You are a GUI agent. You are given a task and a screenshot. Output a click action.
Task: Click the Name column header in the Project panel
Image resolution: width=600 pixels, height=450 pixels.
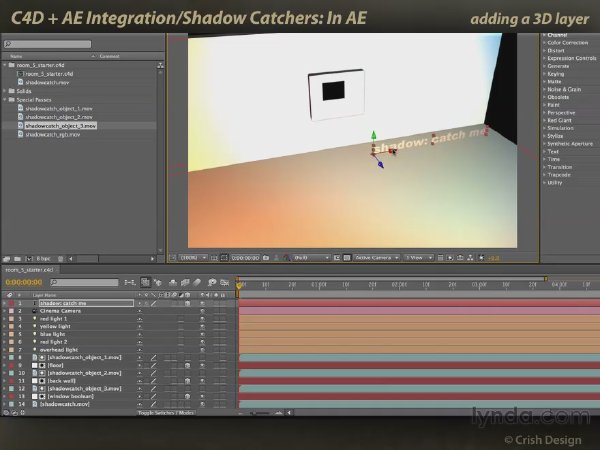click(16, 56)
